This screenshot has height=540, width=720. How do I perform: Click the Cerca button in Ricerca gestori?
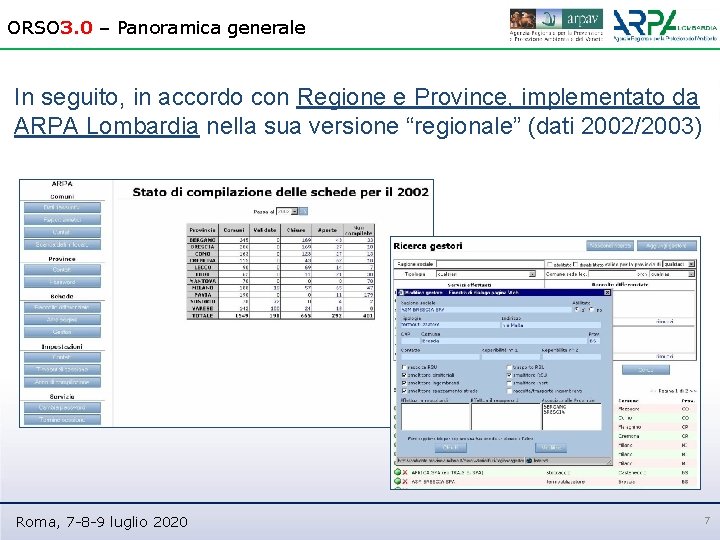tap(646, 370)
